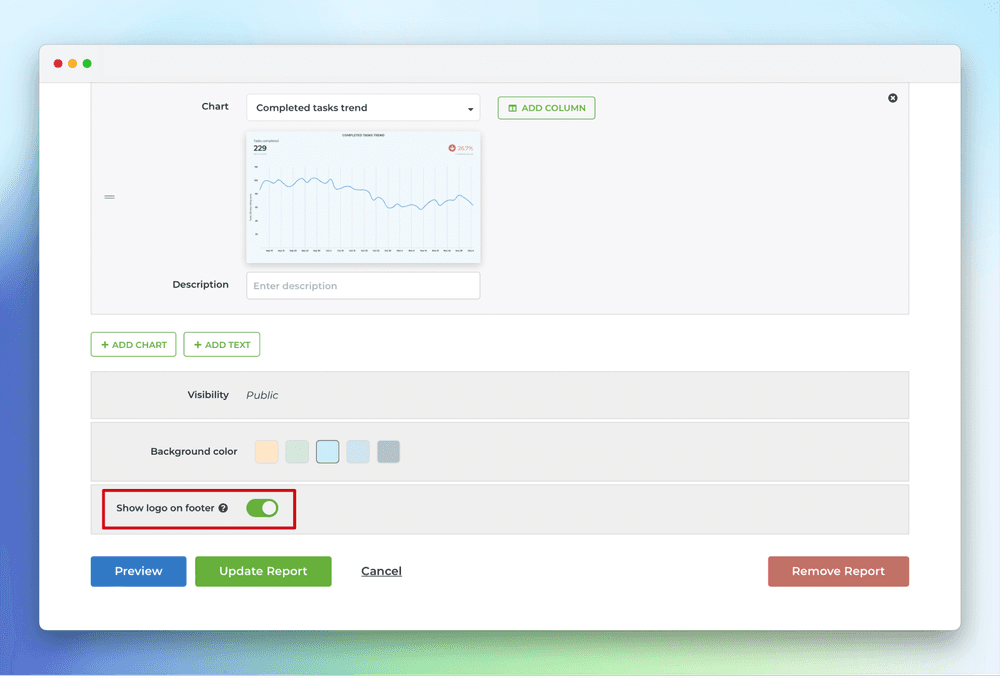Click the 229 tasks completed value in chart
The height and width of the screenshot is (684, 1000).
(x=260, y=148)
